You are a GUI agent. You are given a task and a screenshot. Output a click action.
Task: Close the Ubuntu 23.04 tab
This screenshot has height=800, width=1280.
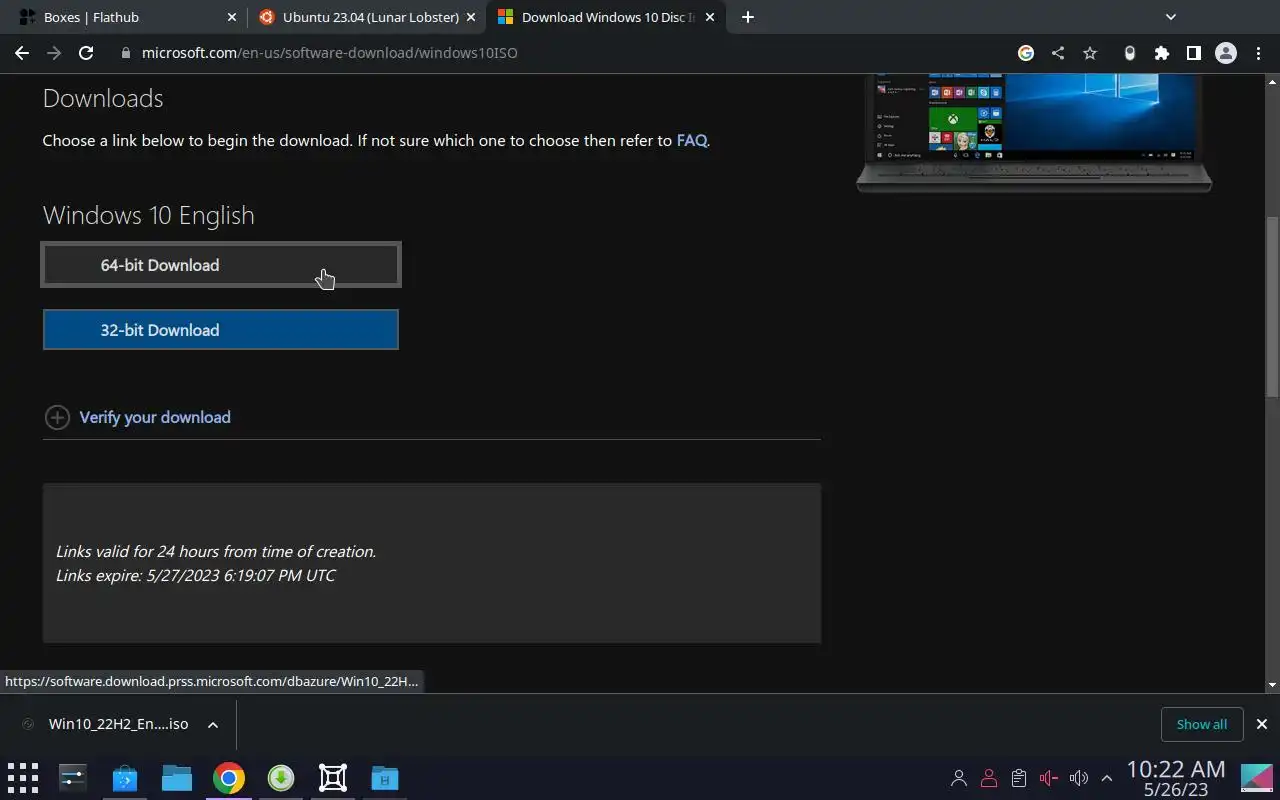pyautogui.click(x=471, y=17)
